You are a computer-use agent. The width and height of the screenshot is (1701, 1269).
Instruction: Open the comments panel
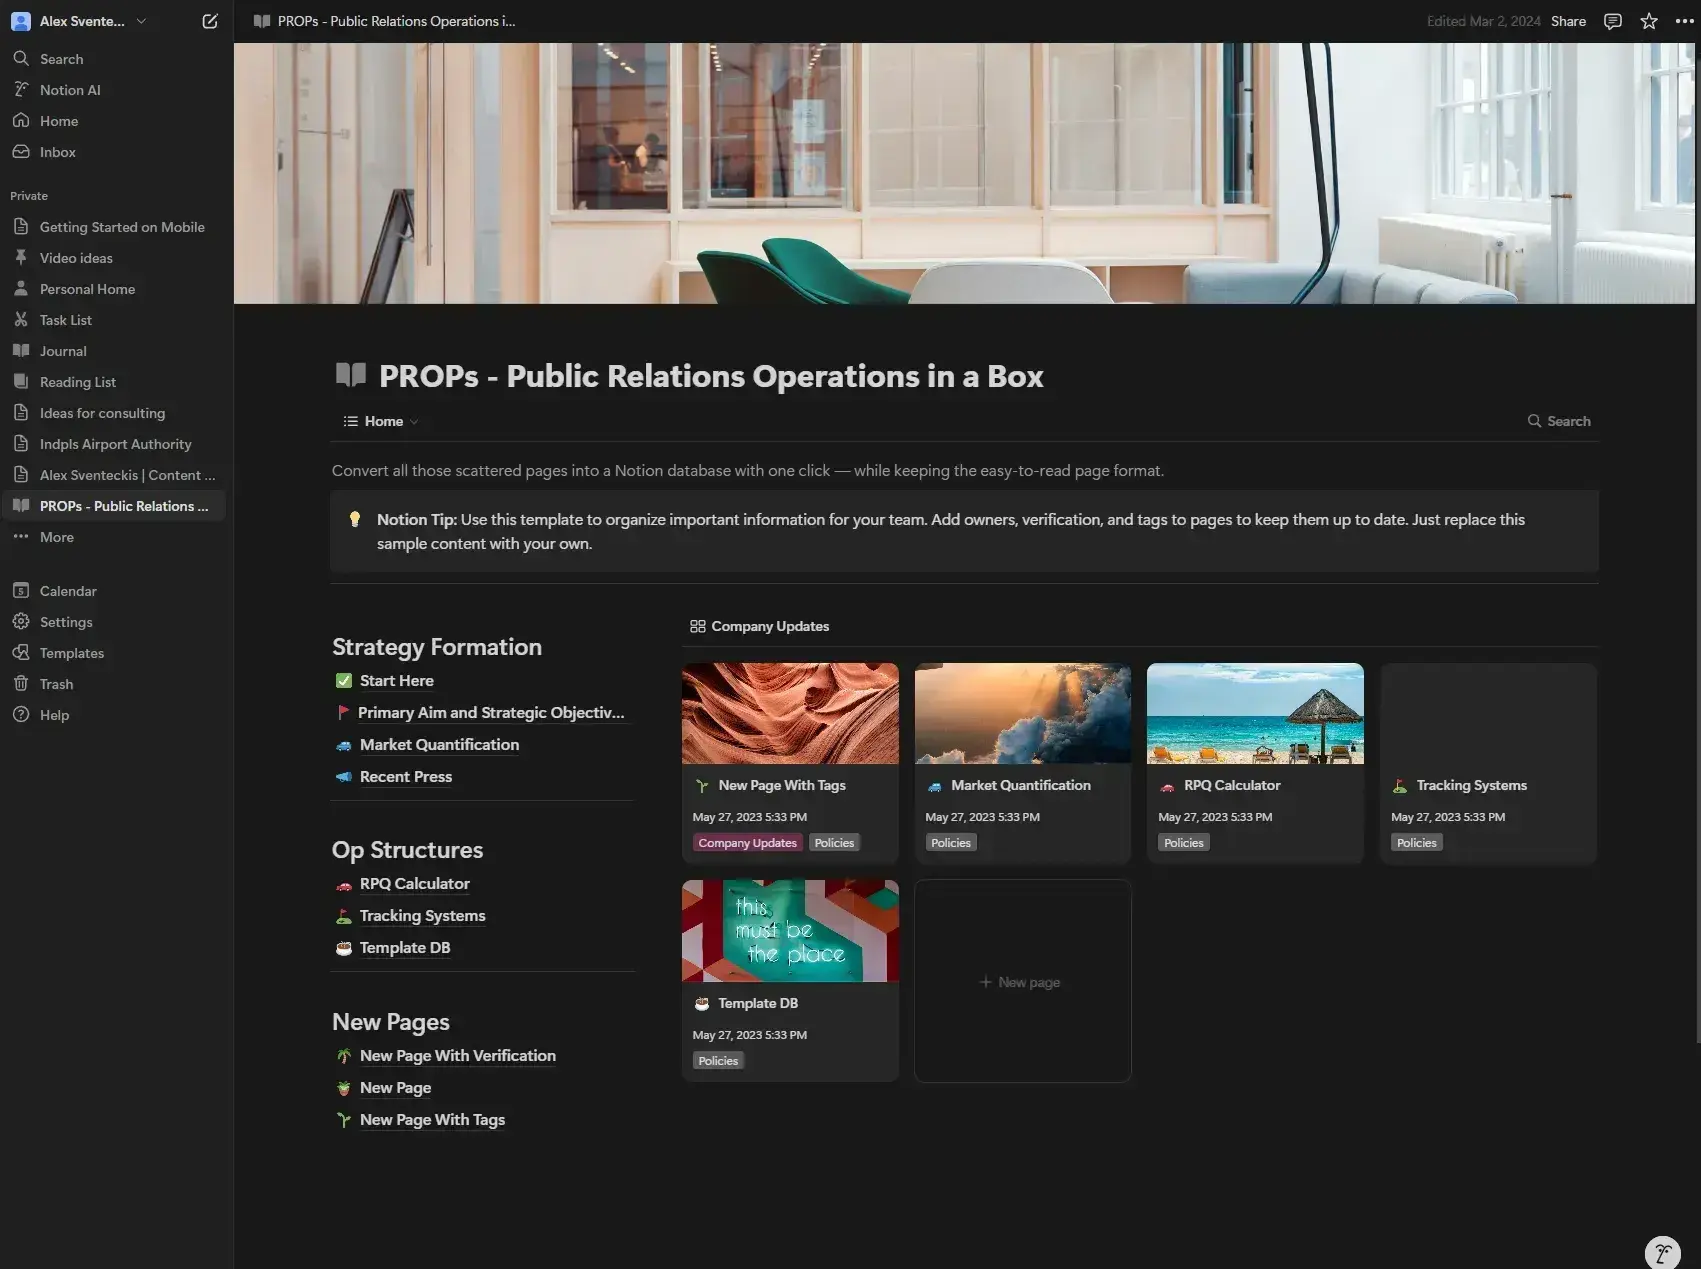[x=1612, y=20]
